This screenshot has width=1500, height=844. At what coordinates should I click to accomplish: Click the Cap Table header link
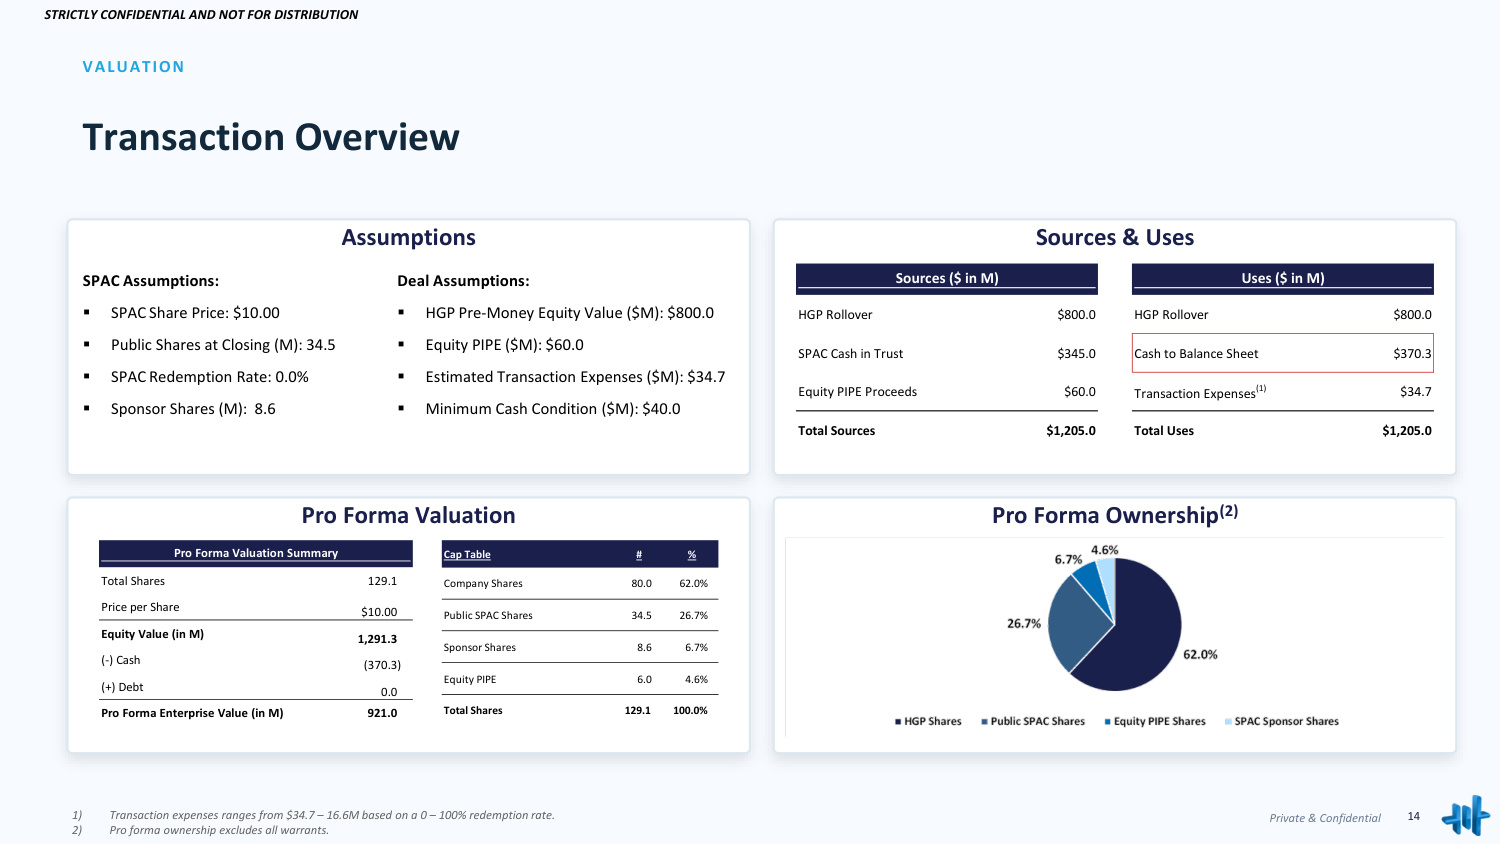pyautogui.click(x=467, y=555)
